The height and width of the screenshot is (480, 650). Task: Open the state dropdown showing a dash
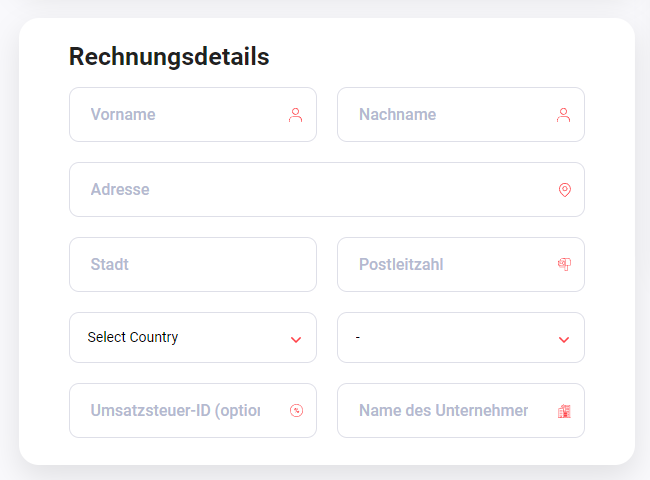461,337
